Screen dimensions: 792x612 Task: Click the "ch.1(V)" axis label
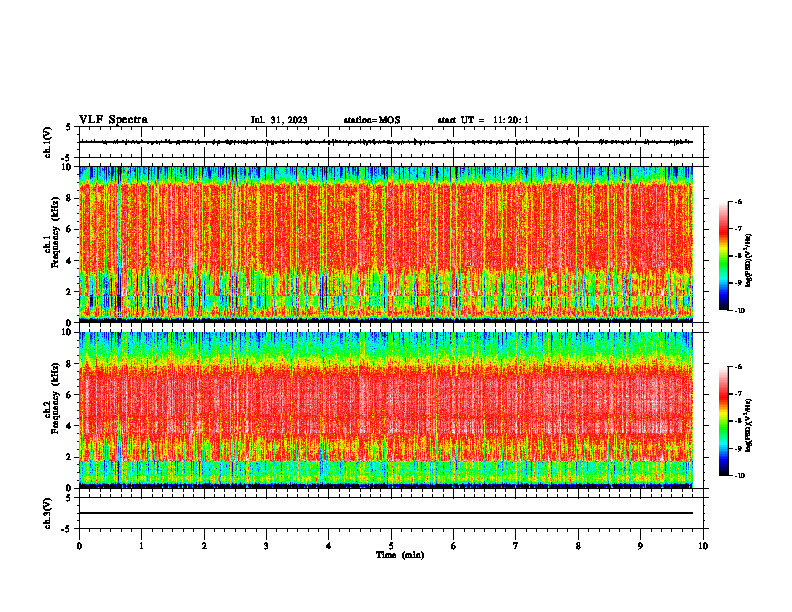[49, 142]
